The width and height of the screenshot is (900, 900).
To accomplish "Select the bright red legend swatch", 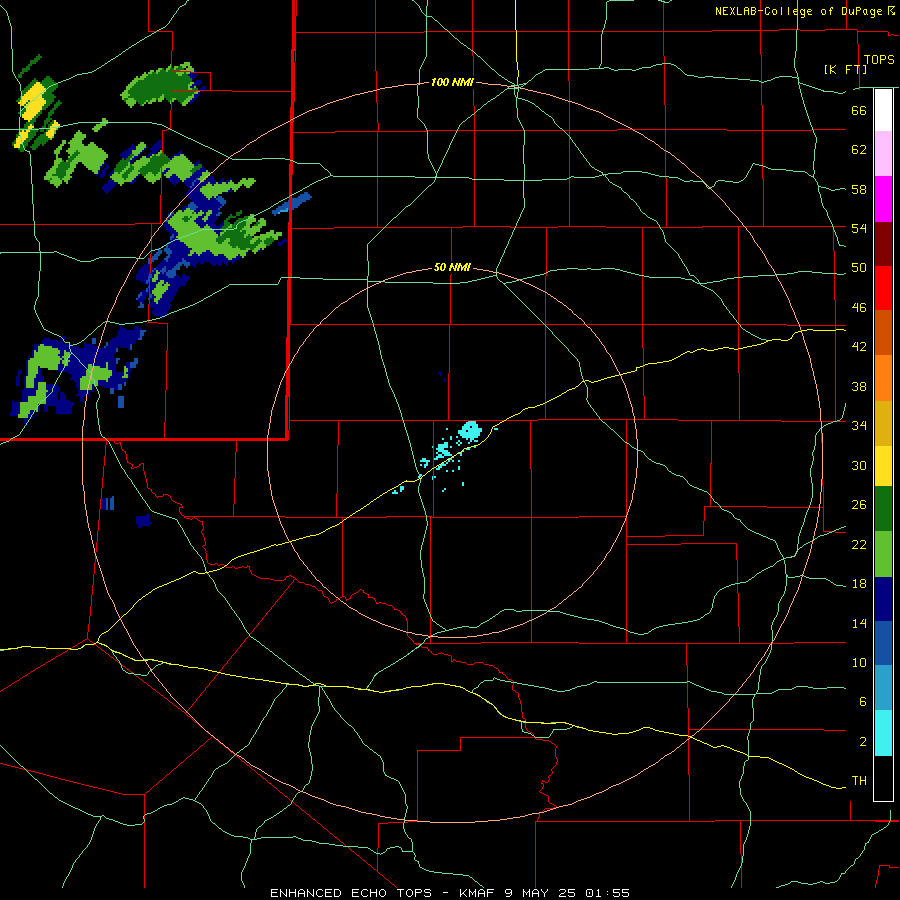I will point(883,288).
